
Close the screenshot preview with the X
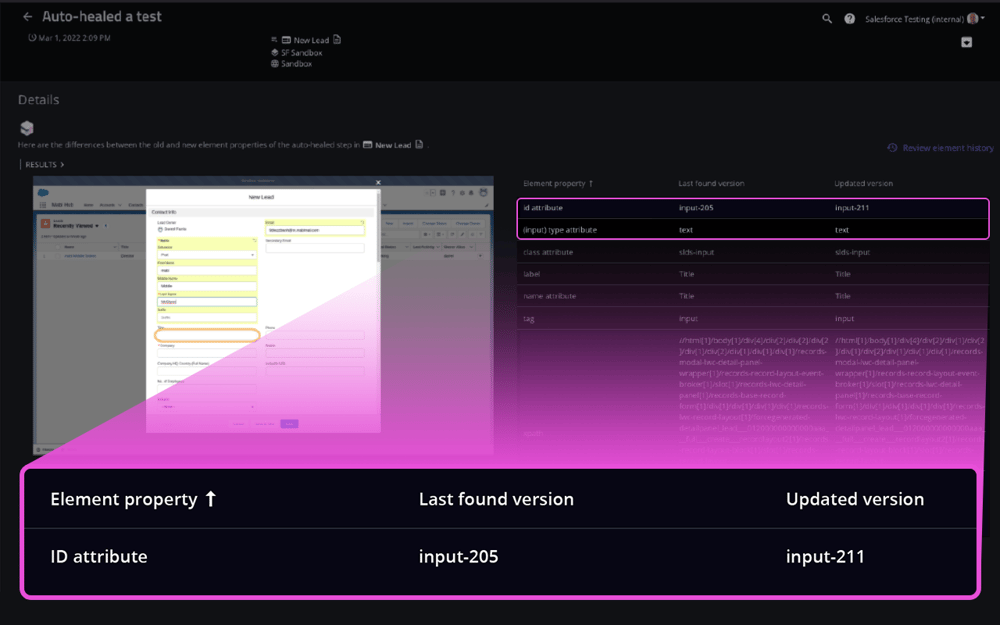(378, 183)
